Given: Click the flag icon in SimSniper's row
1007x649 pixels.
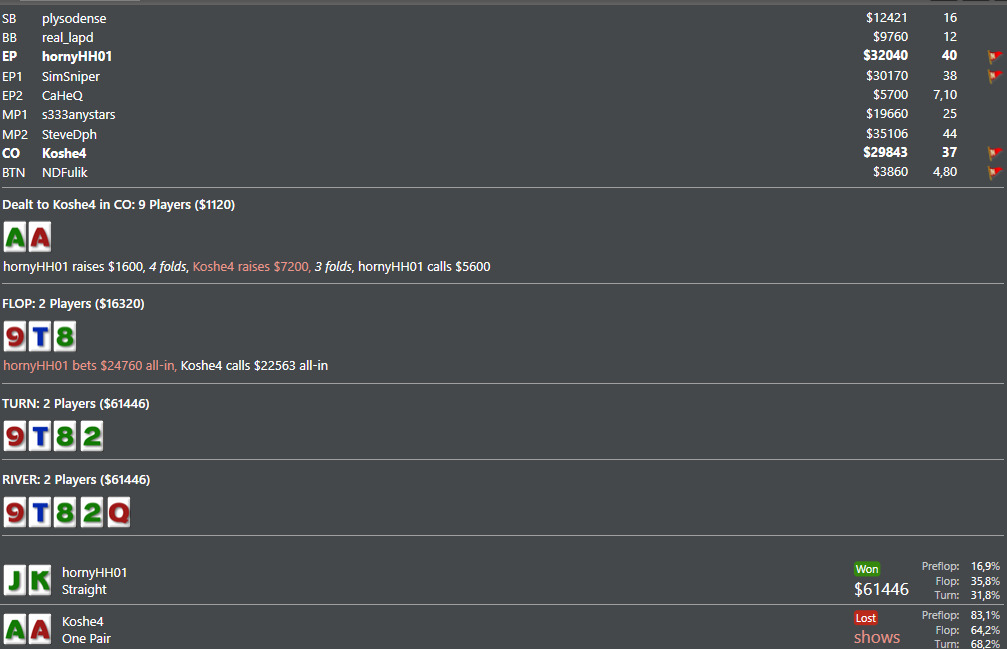Looking at the screenshot, I should (995, 76).
